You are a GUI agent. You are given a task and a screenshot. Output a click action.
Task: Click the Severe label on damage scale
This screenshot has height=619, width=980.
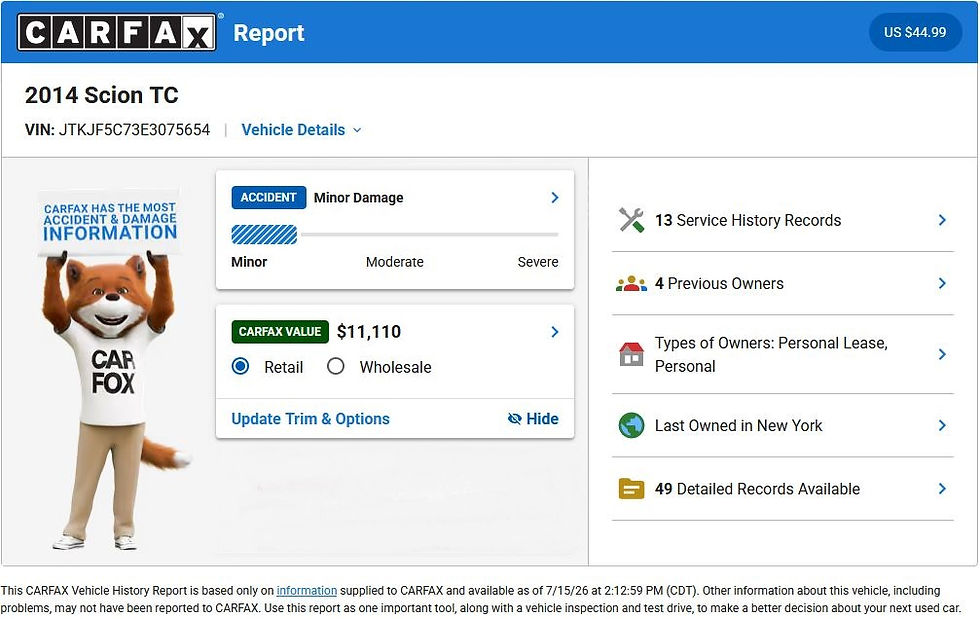click(538, 262)
